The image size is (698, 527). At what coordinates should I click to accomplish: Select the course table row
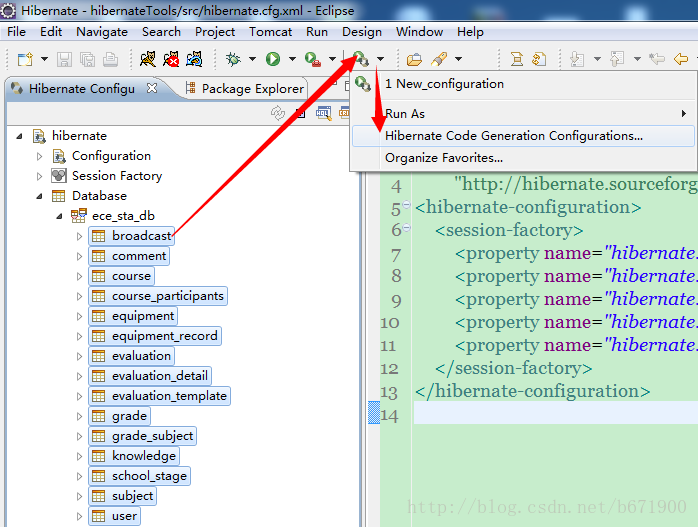click(122, 276)
